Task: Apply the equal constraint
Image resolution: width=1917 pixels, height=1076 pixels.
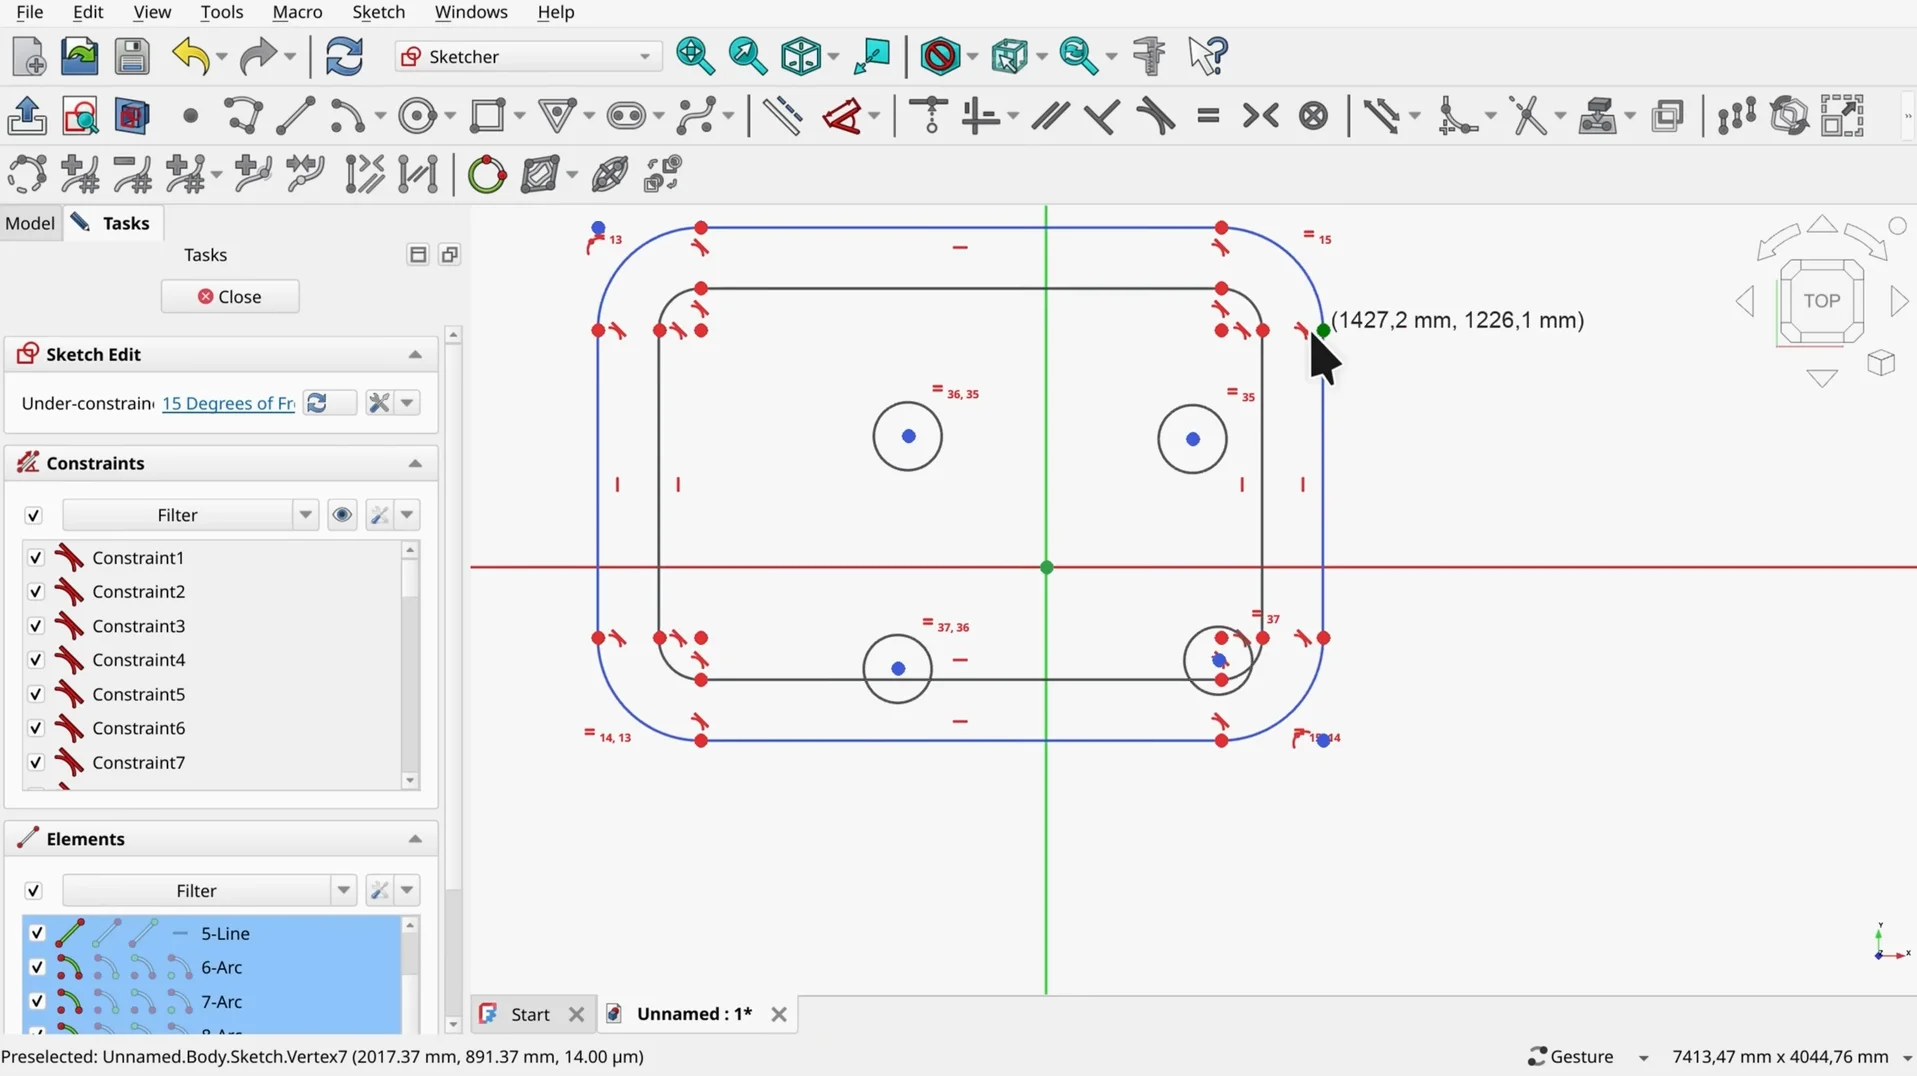Action: (1208, 116)
